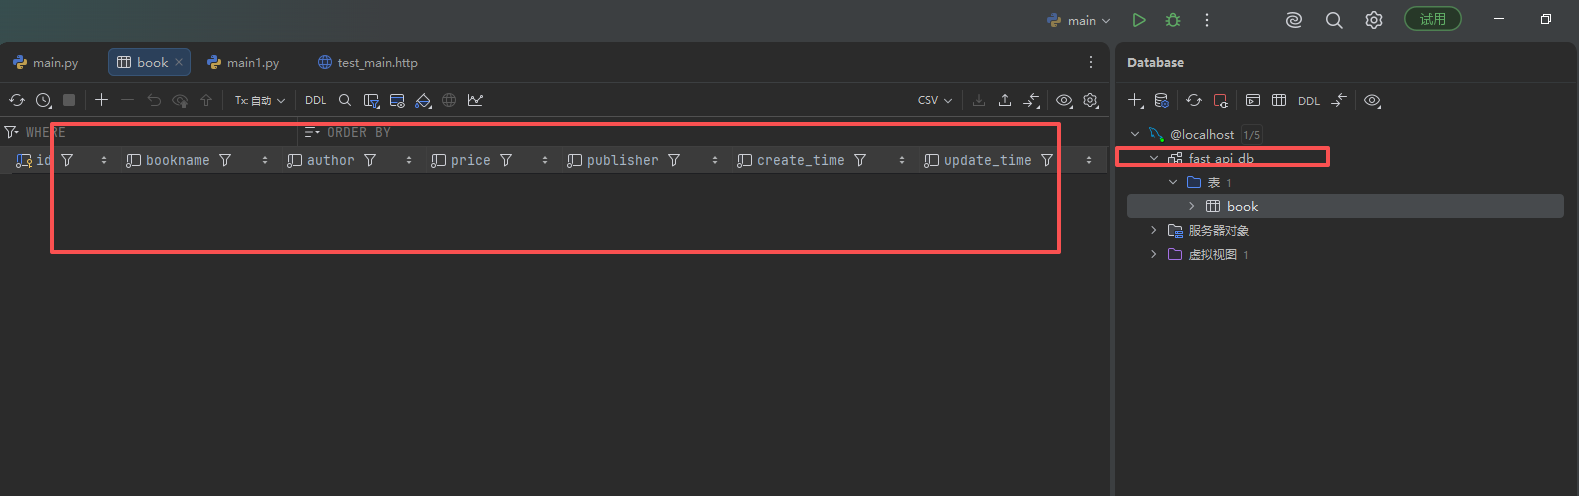
Task: Open the filter on price column
Action: [506, 160]
